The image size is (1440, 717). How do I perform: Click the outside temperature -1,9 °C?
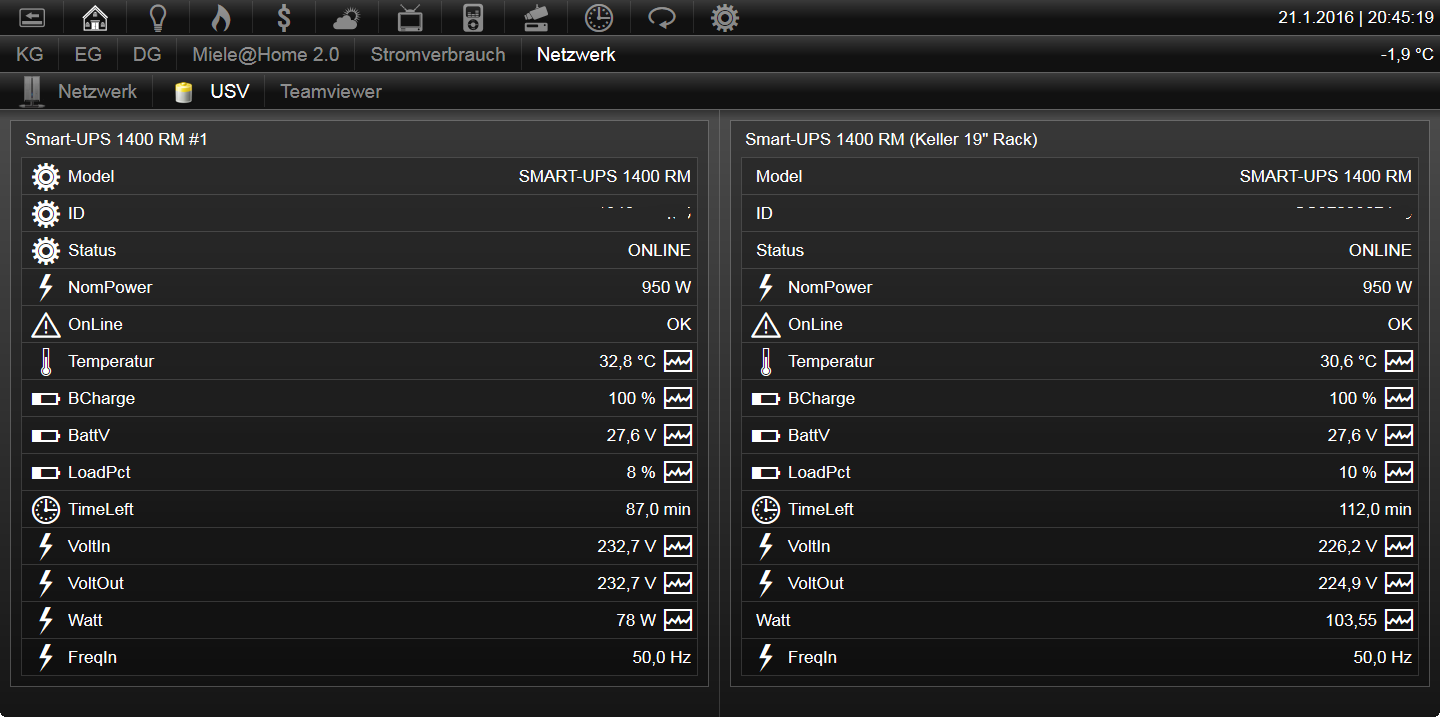point(1407,55)
